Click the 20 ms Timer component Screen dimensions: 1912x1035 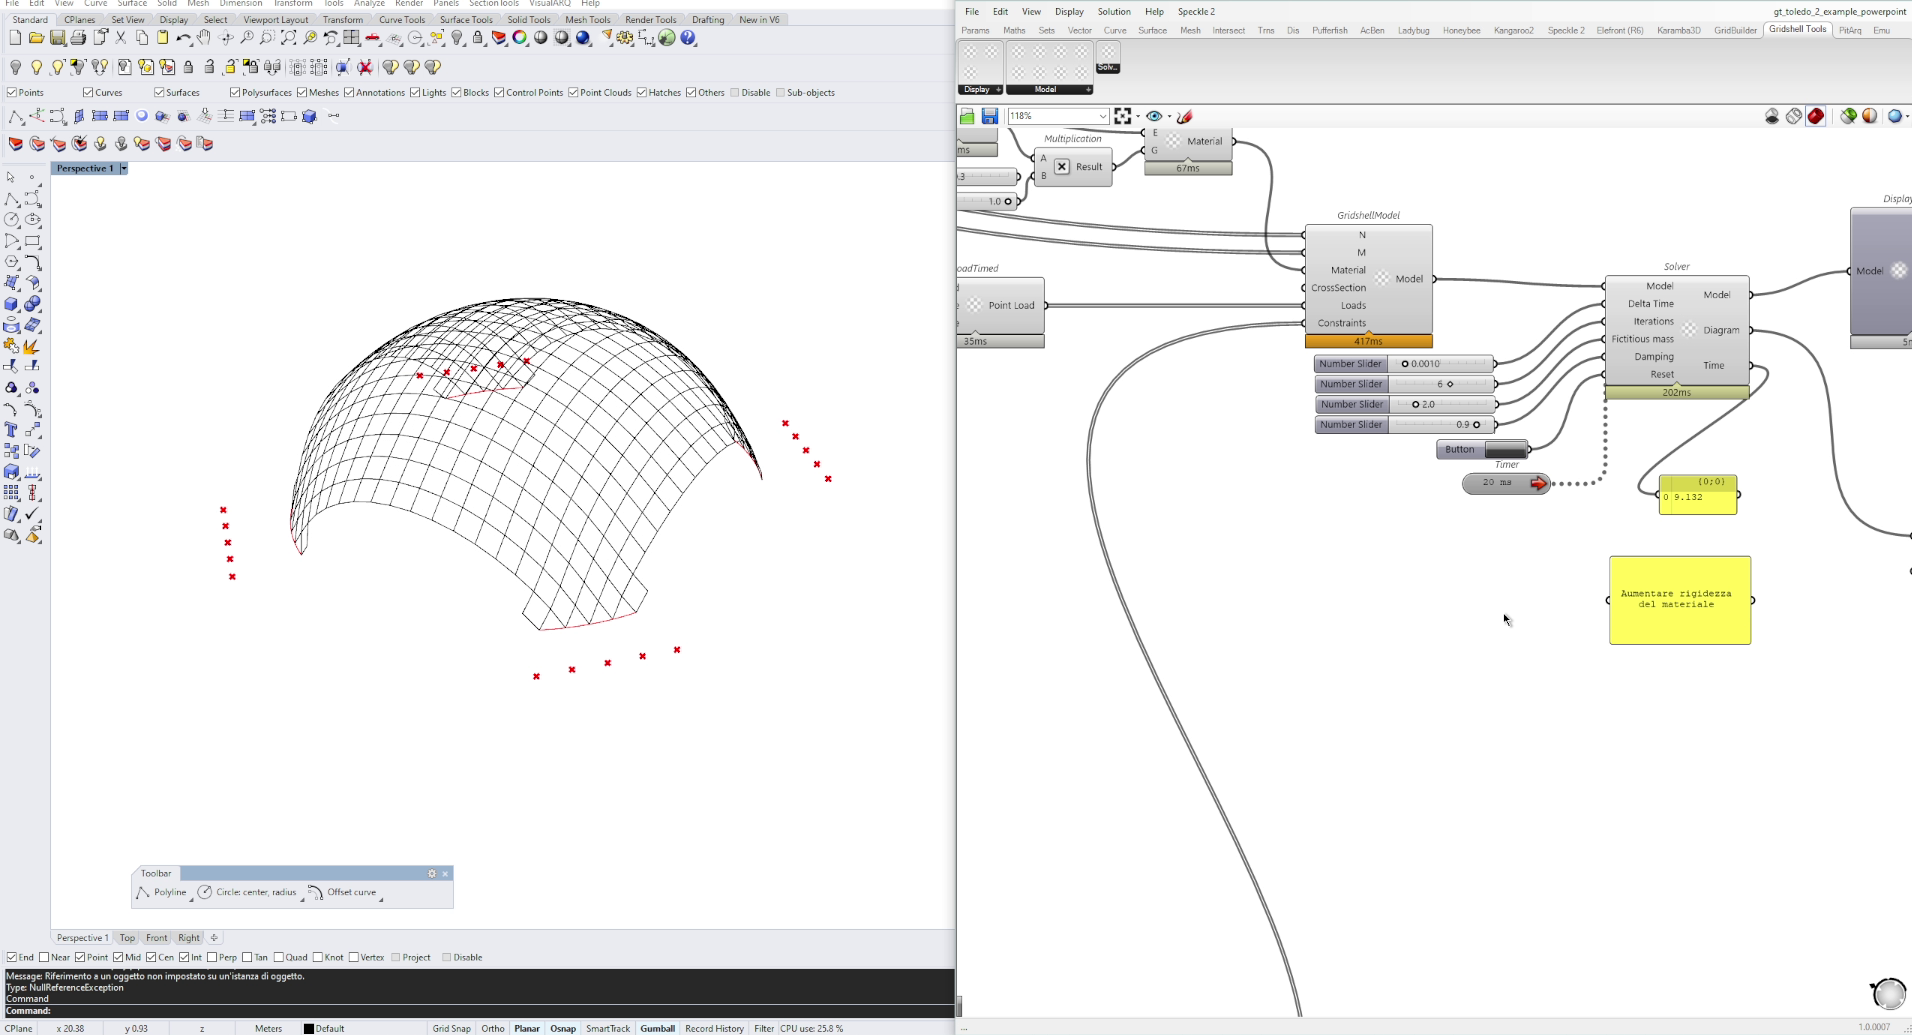point(1506,483)
